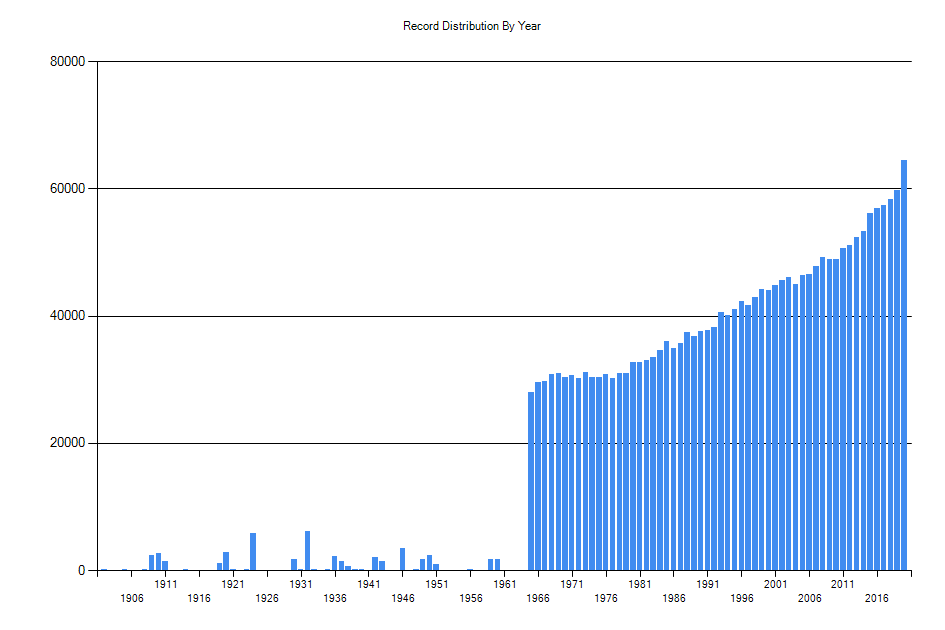This screenshot has width=945, height=630.
Task: Select the 2011 x-axis label
Action: [843, 584]
